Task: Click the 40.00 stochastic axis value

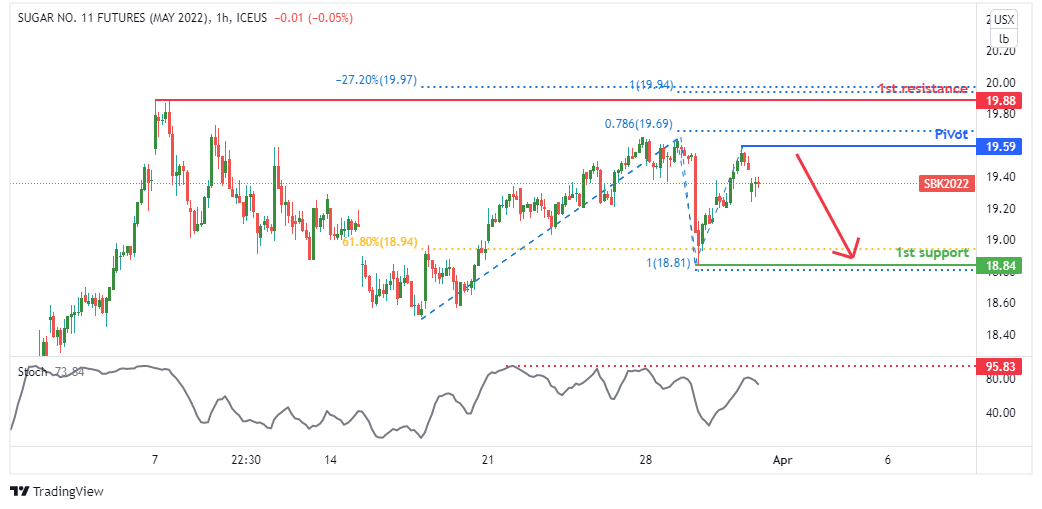Action: coord(999,413)
